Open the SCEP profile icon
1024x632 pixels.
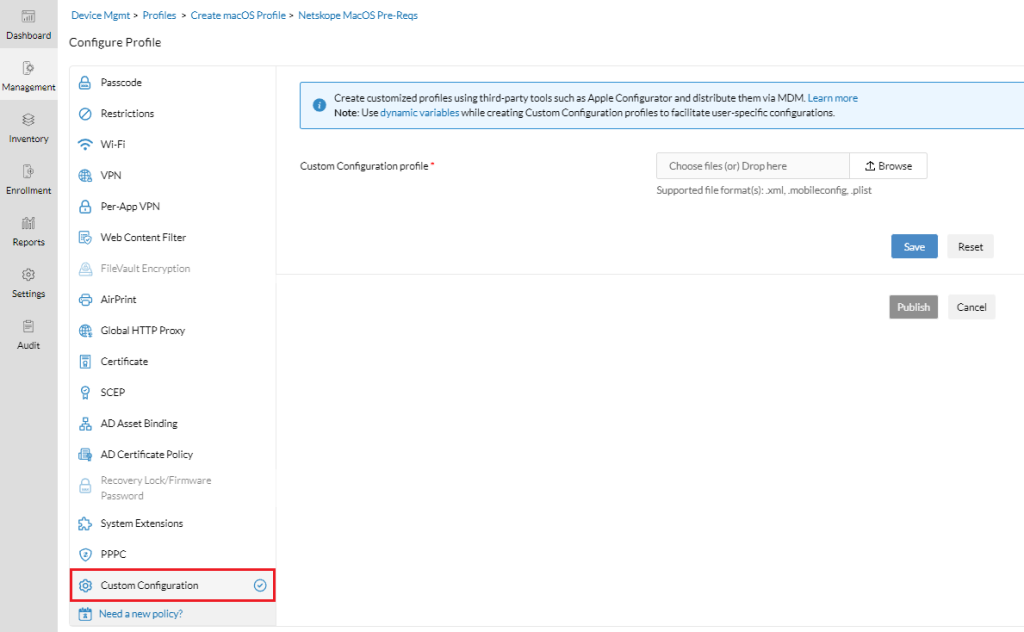pos(86,392)
